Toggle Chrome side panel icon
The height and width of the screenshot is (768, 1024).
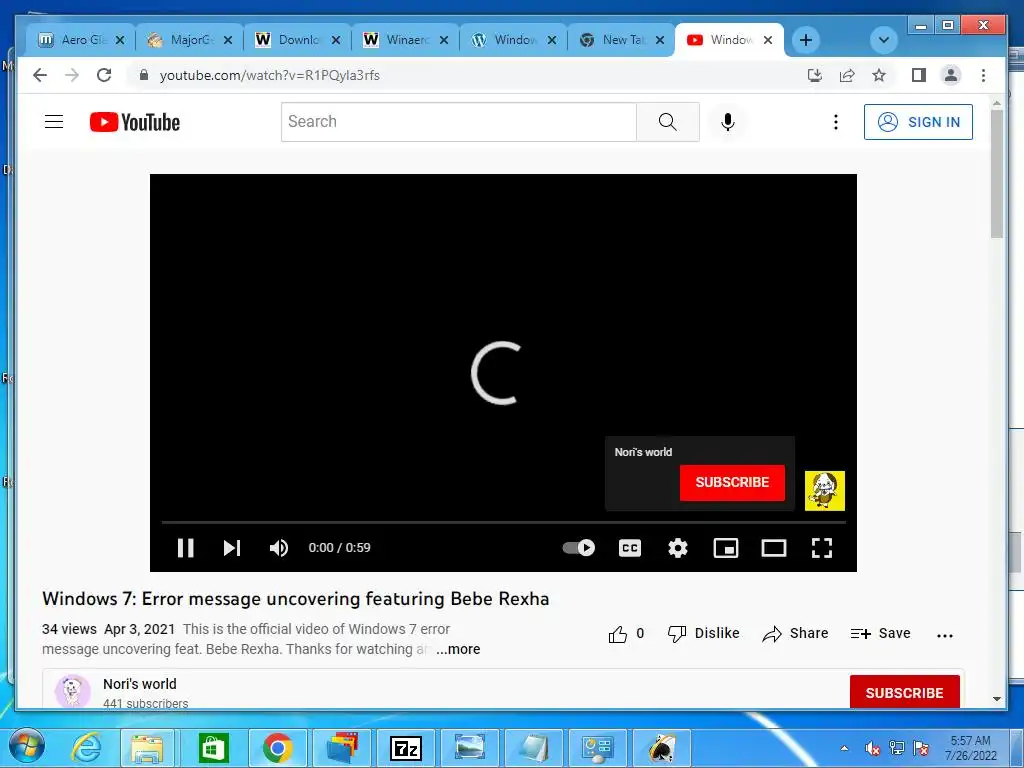tap(919, 75)
